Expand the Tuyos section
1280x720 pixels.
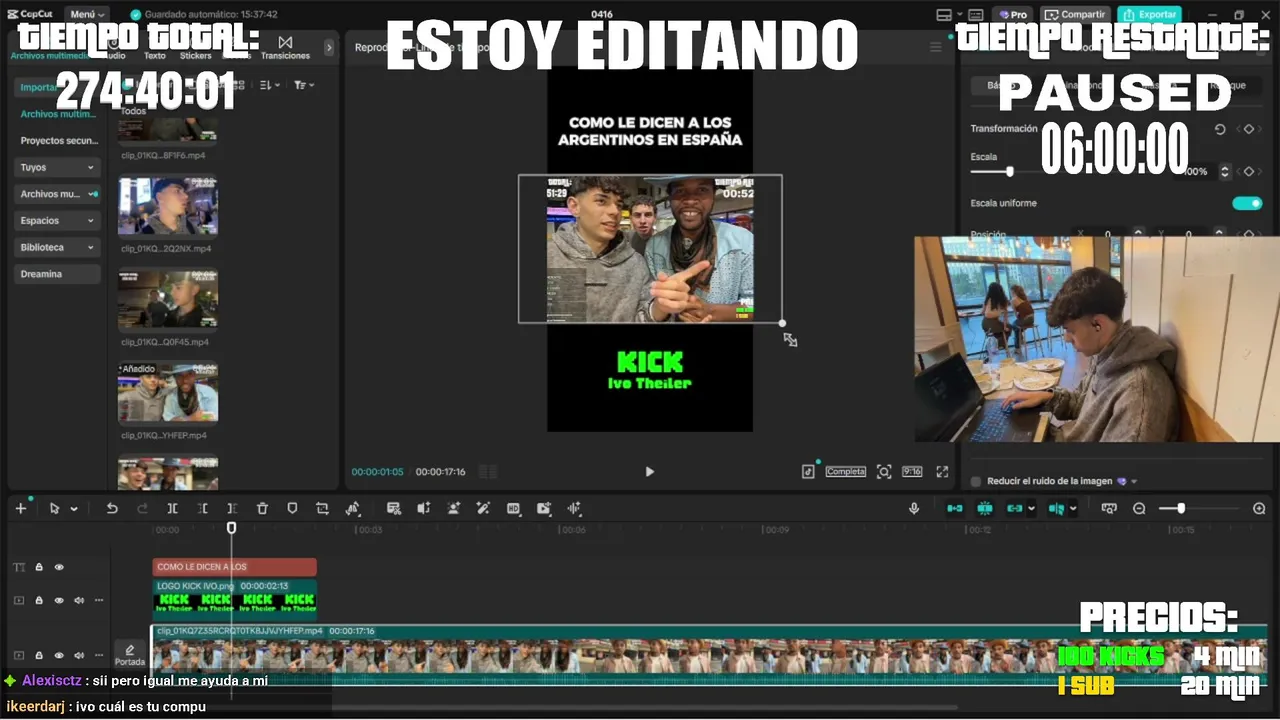click(x=58, y=167)
